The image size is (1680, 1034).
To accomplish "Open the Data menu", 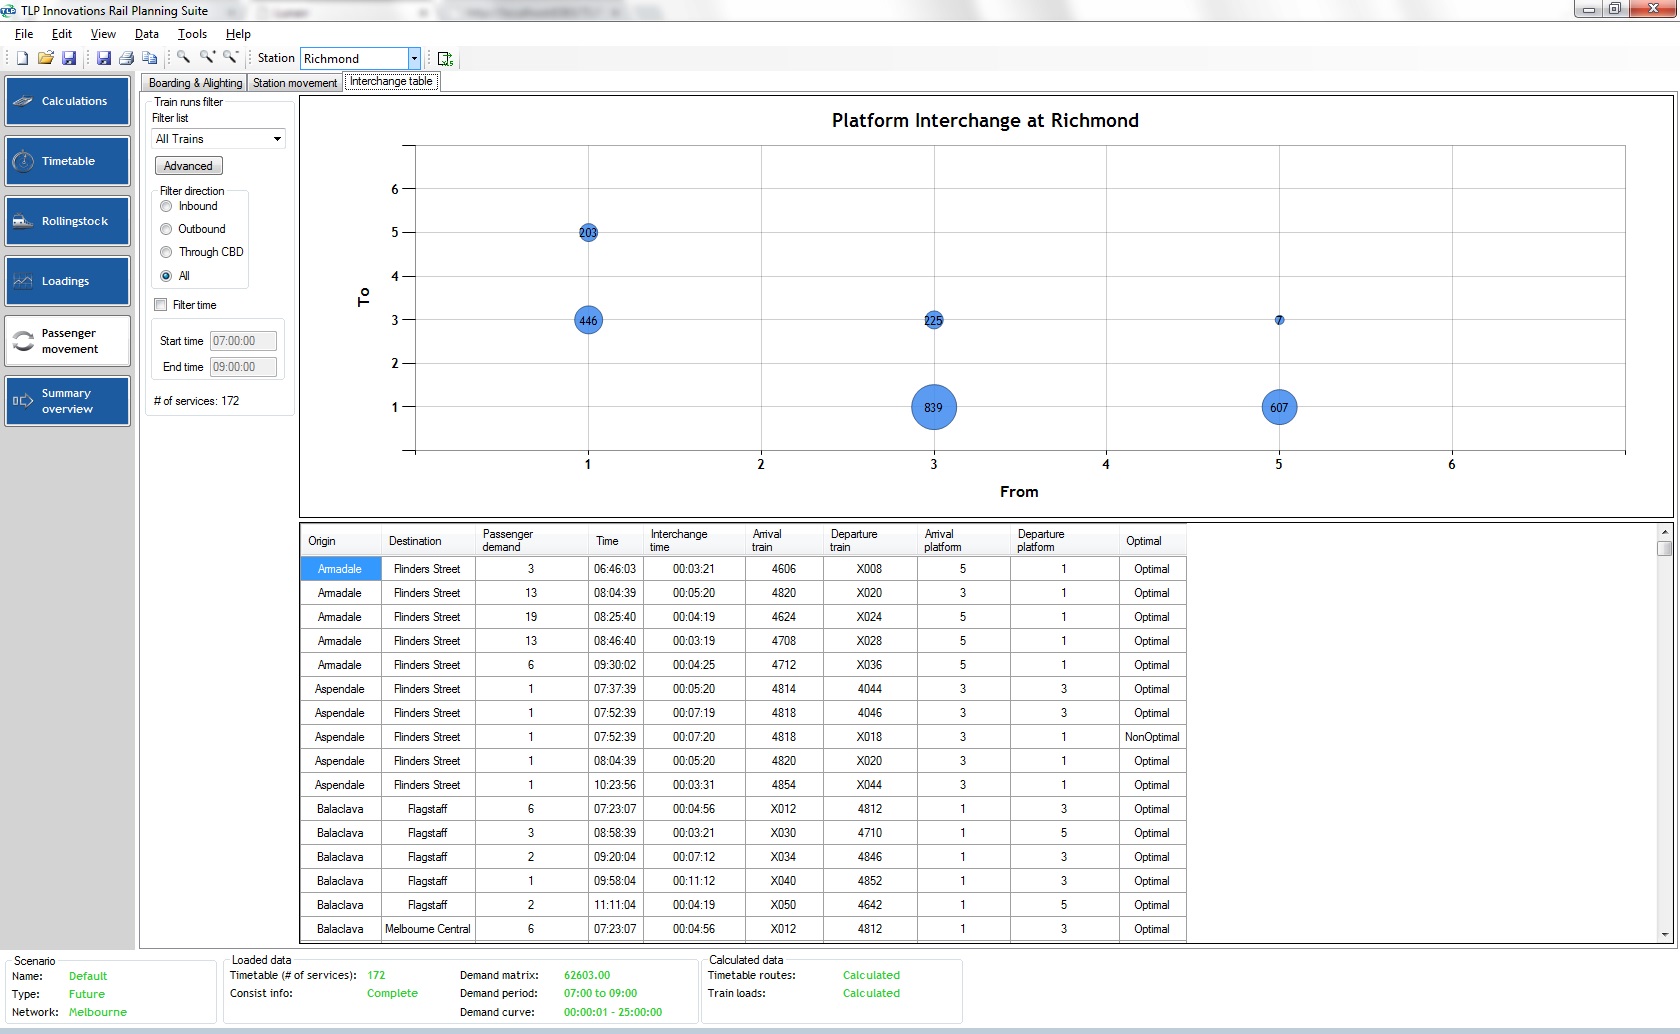I will point(147,34).
